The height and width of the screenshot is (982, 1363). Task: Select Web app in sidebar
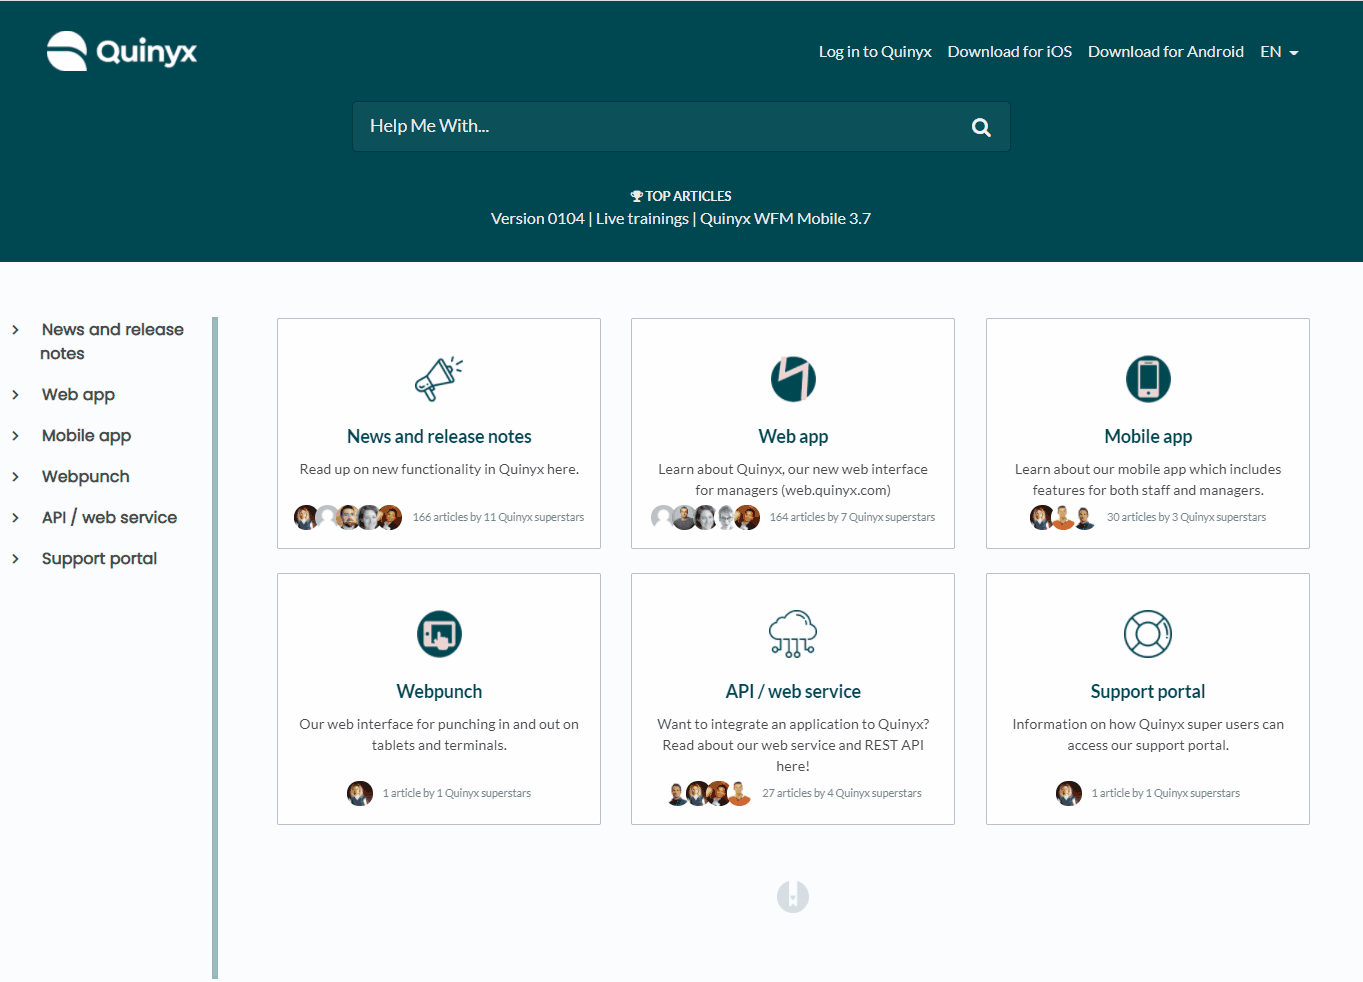pyautogui.click(x=78, y=395)
